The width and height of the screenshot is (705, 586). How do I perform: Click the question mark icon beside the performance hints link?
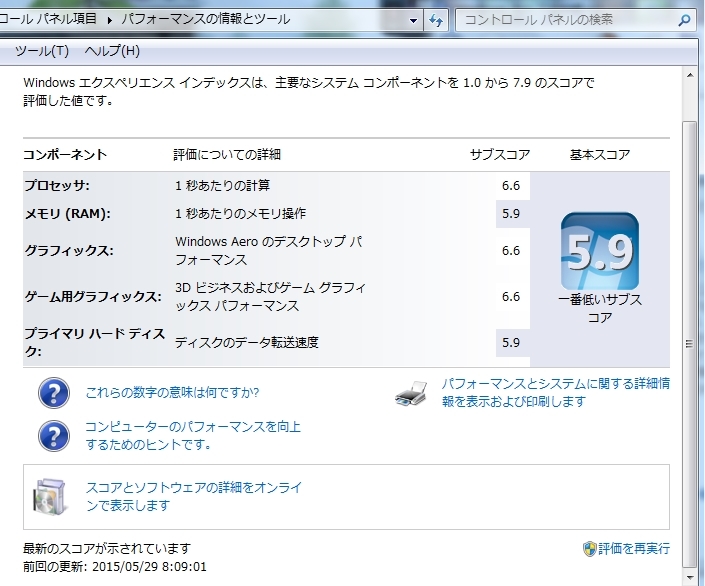[54, 435]
